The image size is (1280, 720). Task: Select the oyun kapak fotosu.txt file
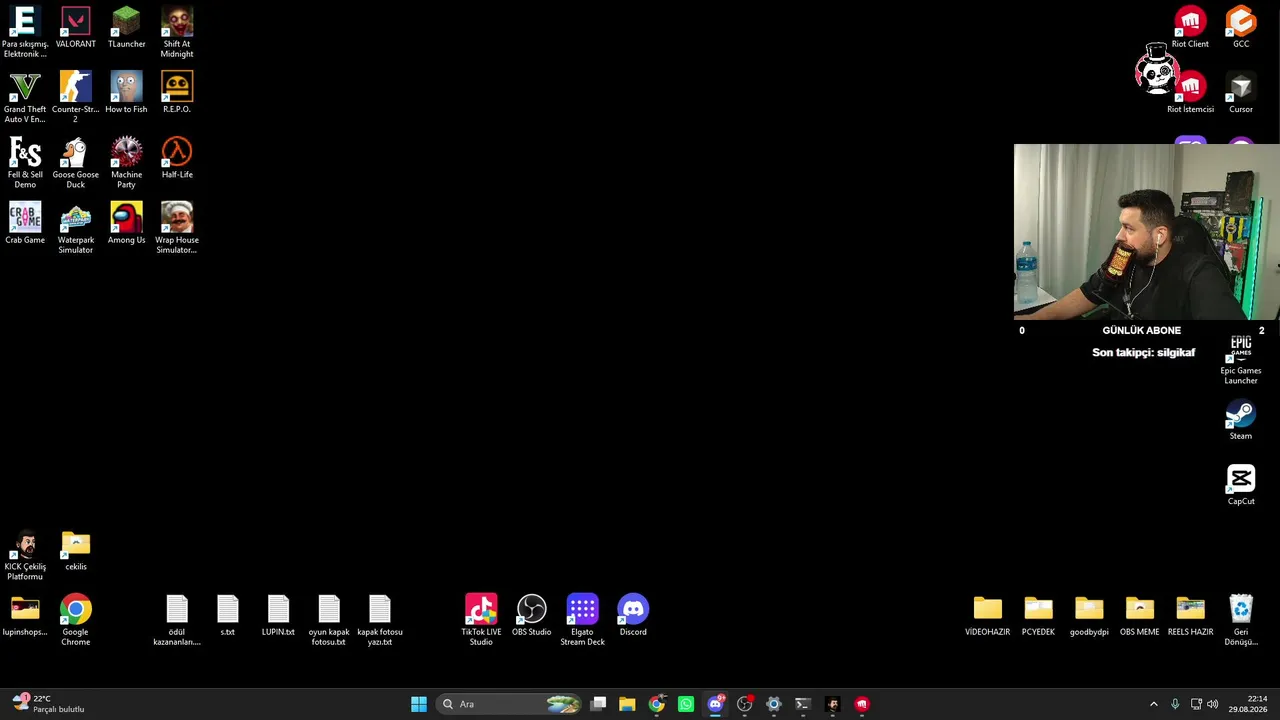click(x=329, y=620)
